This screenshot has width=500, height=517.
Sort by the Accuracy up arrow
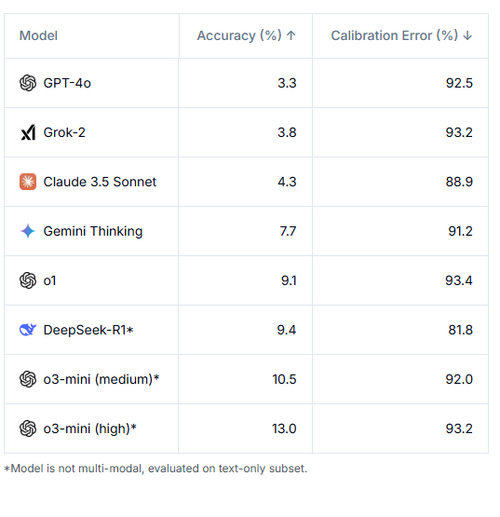coord(291,35)
